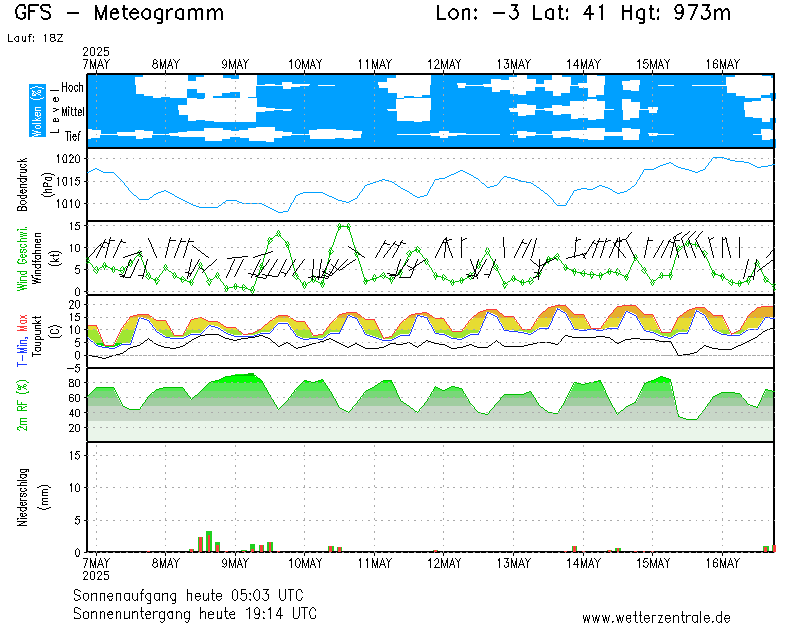Click 15MAY on the bottom date axis
Screen dimensions: 800x625
coord(653,563)
